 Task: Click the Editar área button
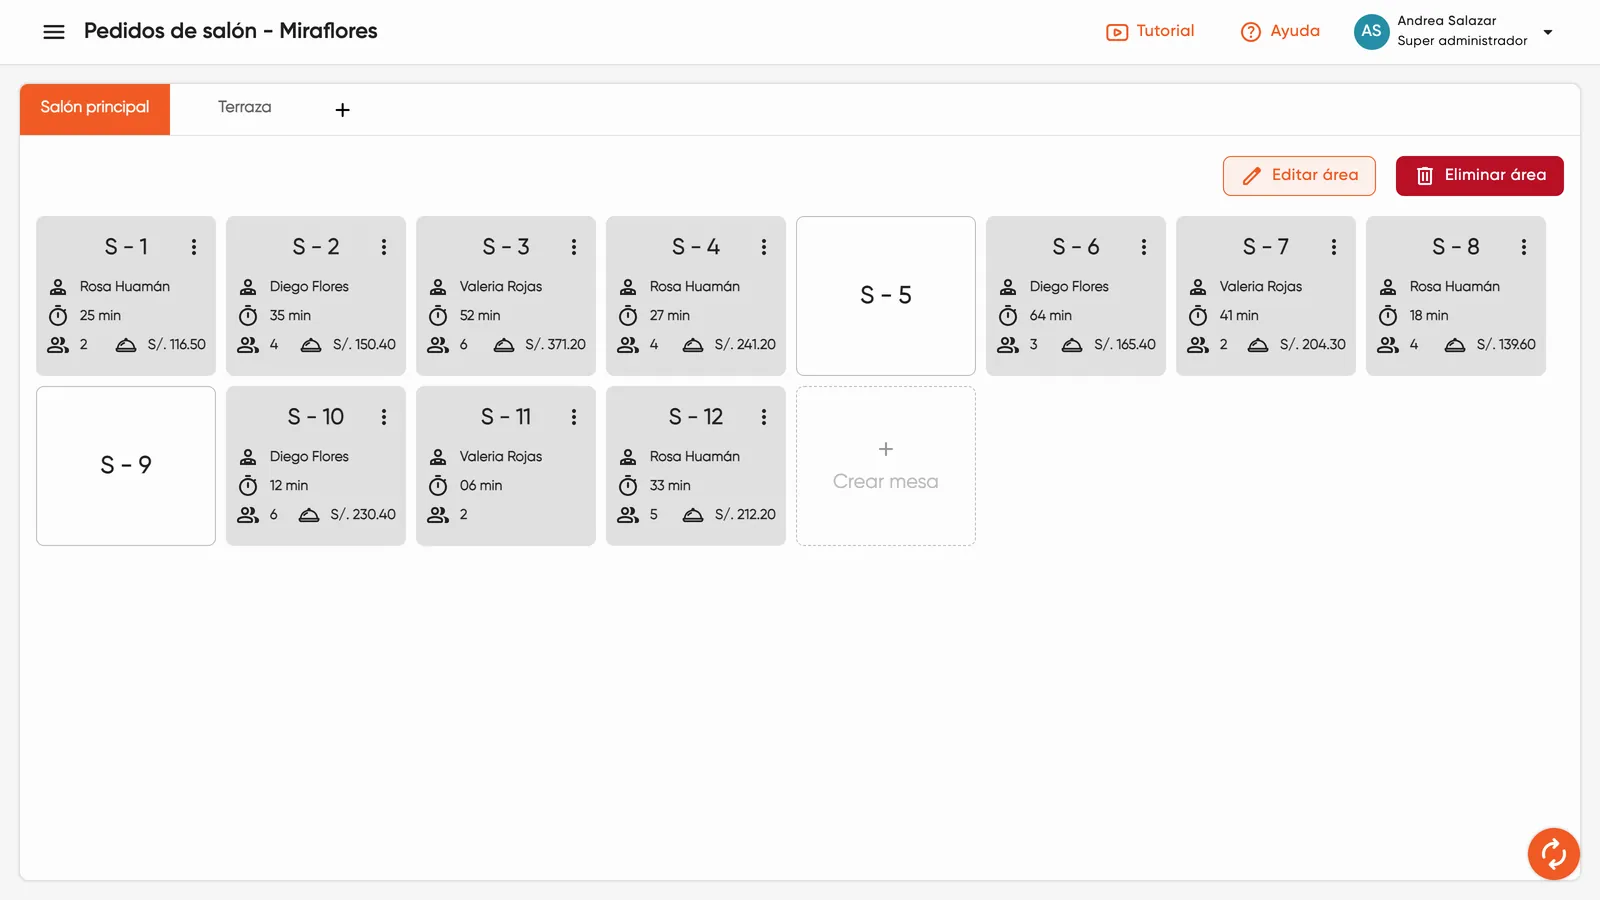pos(1299,176)
